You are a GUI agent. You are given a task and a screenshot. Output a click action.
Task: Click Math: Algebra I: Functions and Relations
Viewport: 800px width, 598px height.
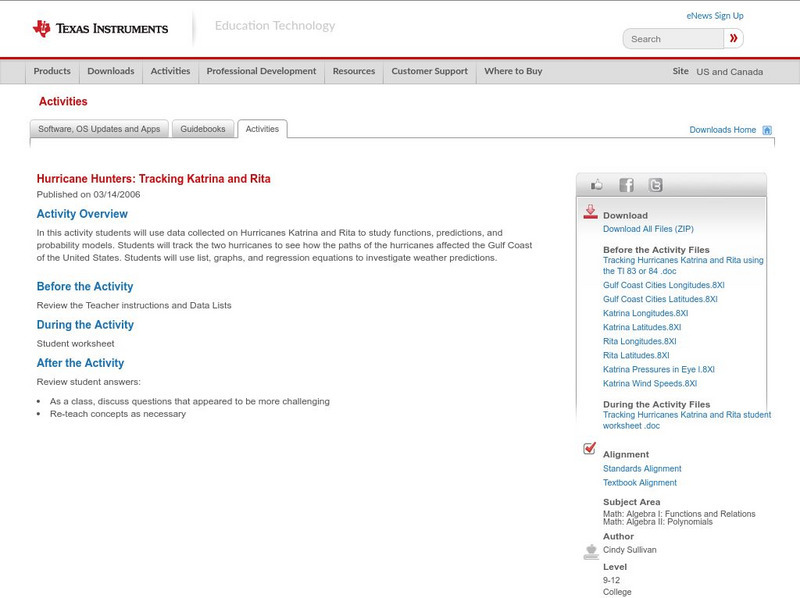point(679,514)
